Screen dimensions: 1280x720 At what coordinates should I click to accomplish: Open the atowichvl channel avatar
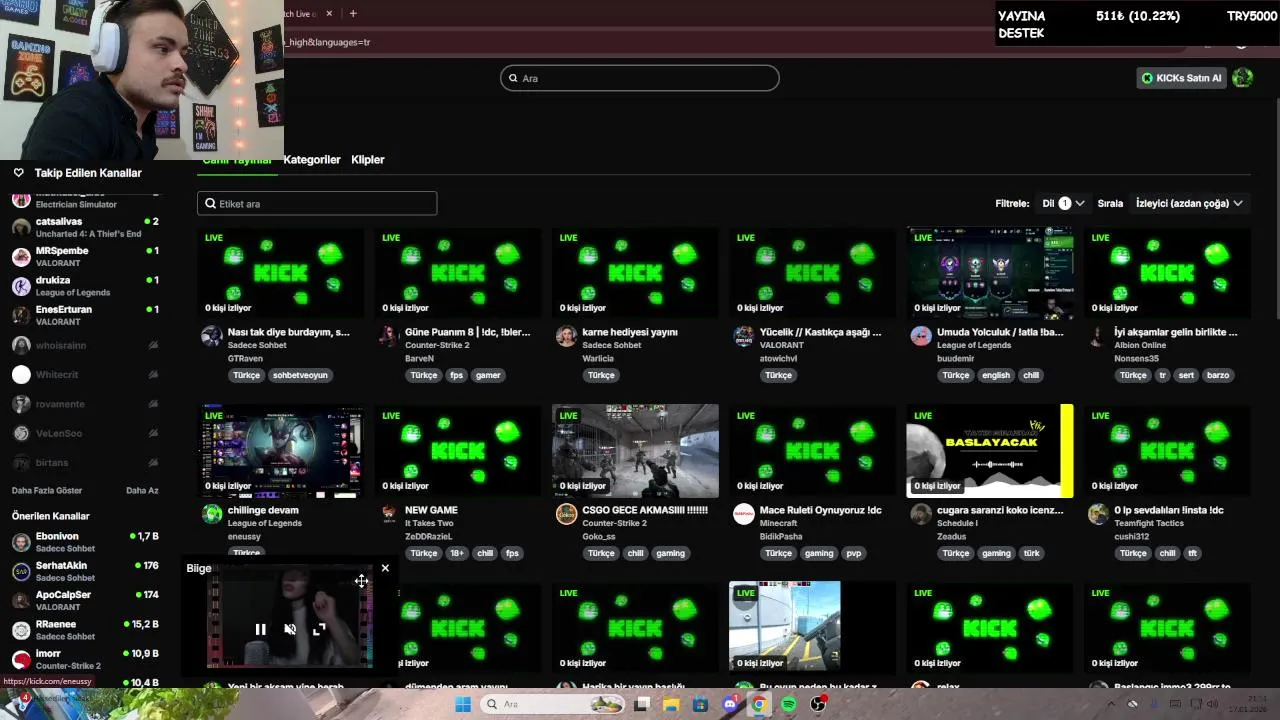[x=743, y=336]
